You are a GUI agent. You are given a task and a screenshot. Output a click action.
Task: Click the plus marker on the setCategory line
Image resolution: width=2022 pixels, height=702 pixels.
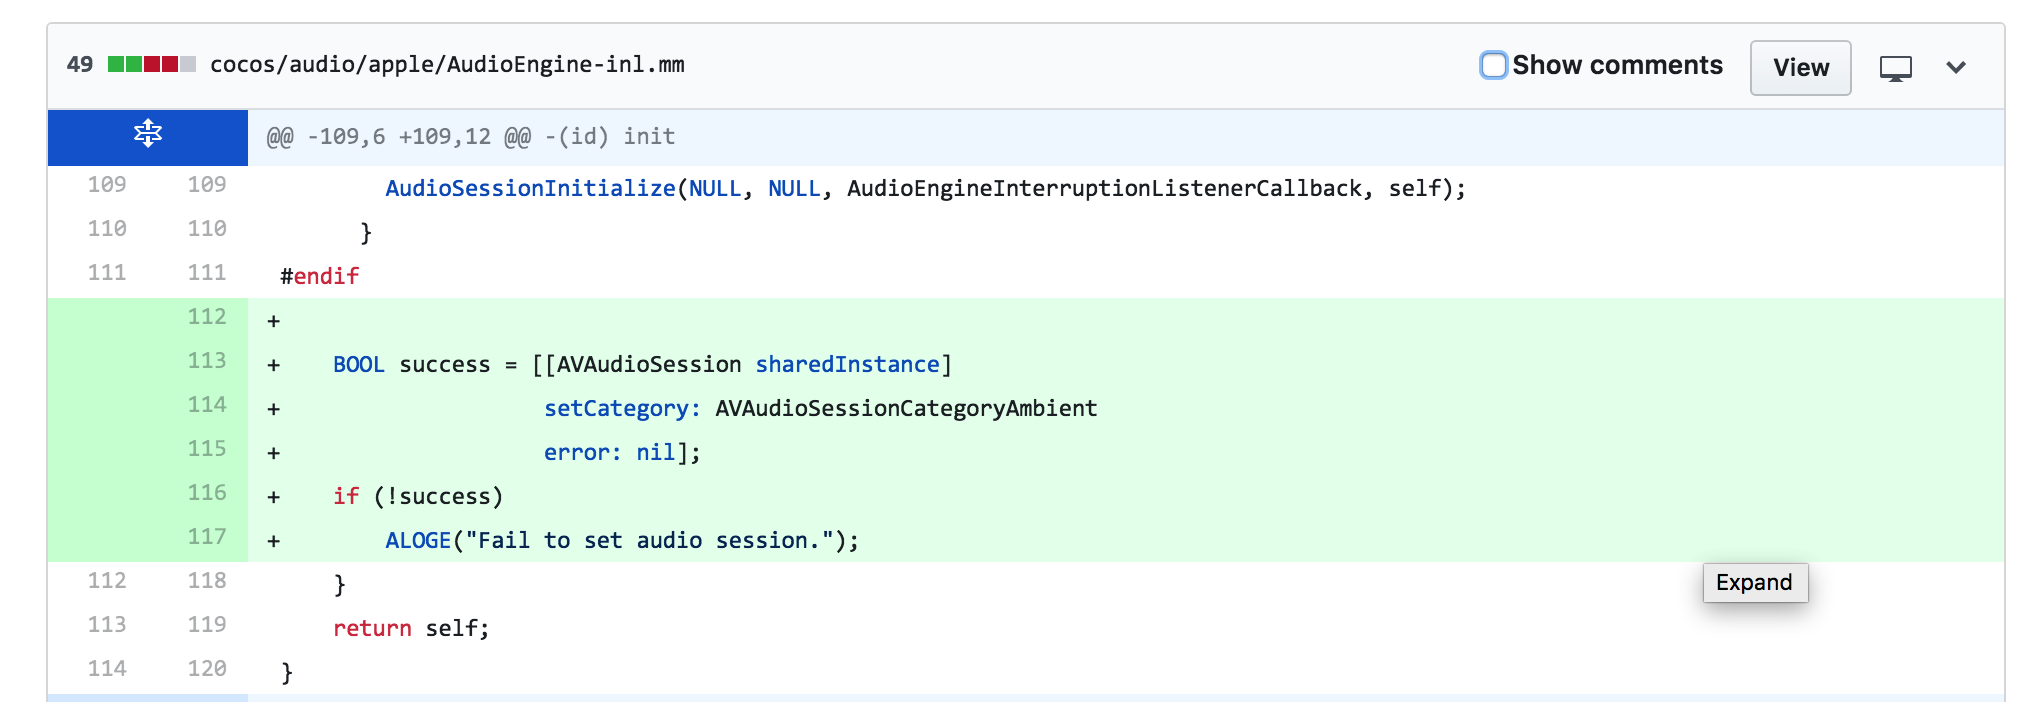[x=273, y=410]
